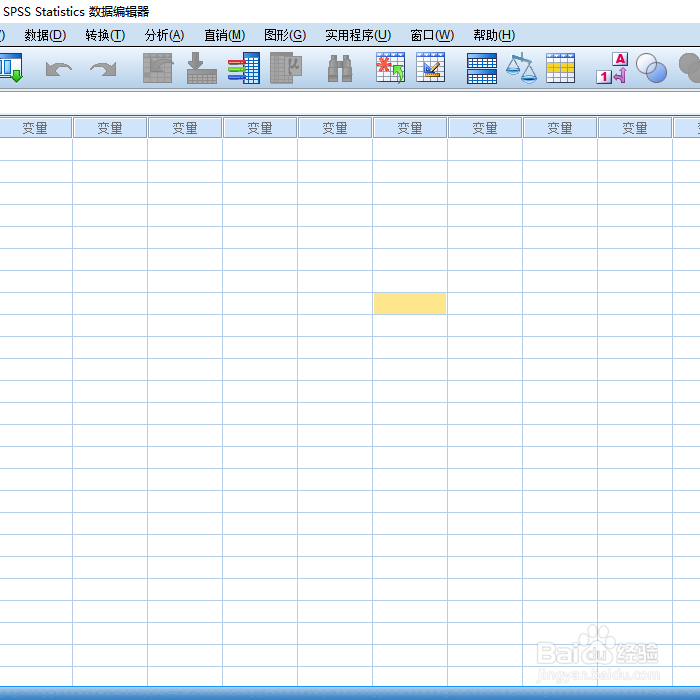The height and width of the screenshot is (700, 700).
Task: Click the Undo arrow icon
Action: (x=58, y=69)
